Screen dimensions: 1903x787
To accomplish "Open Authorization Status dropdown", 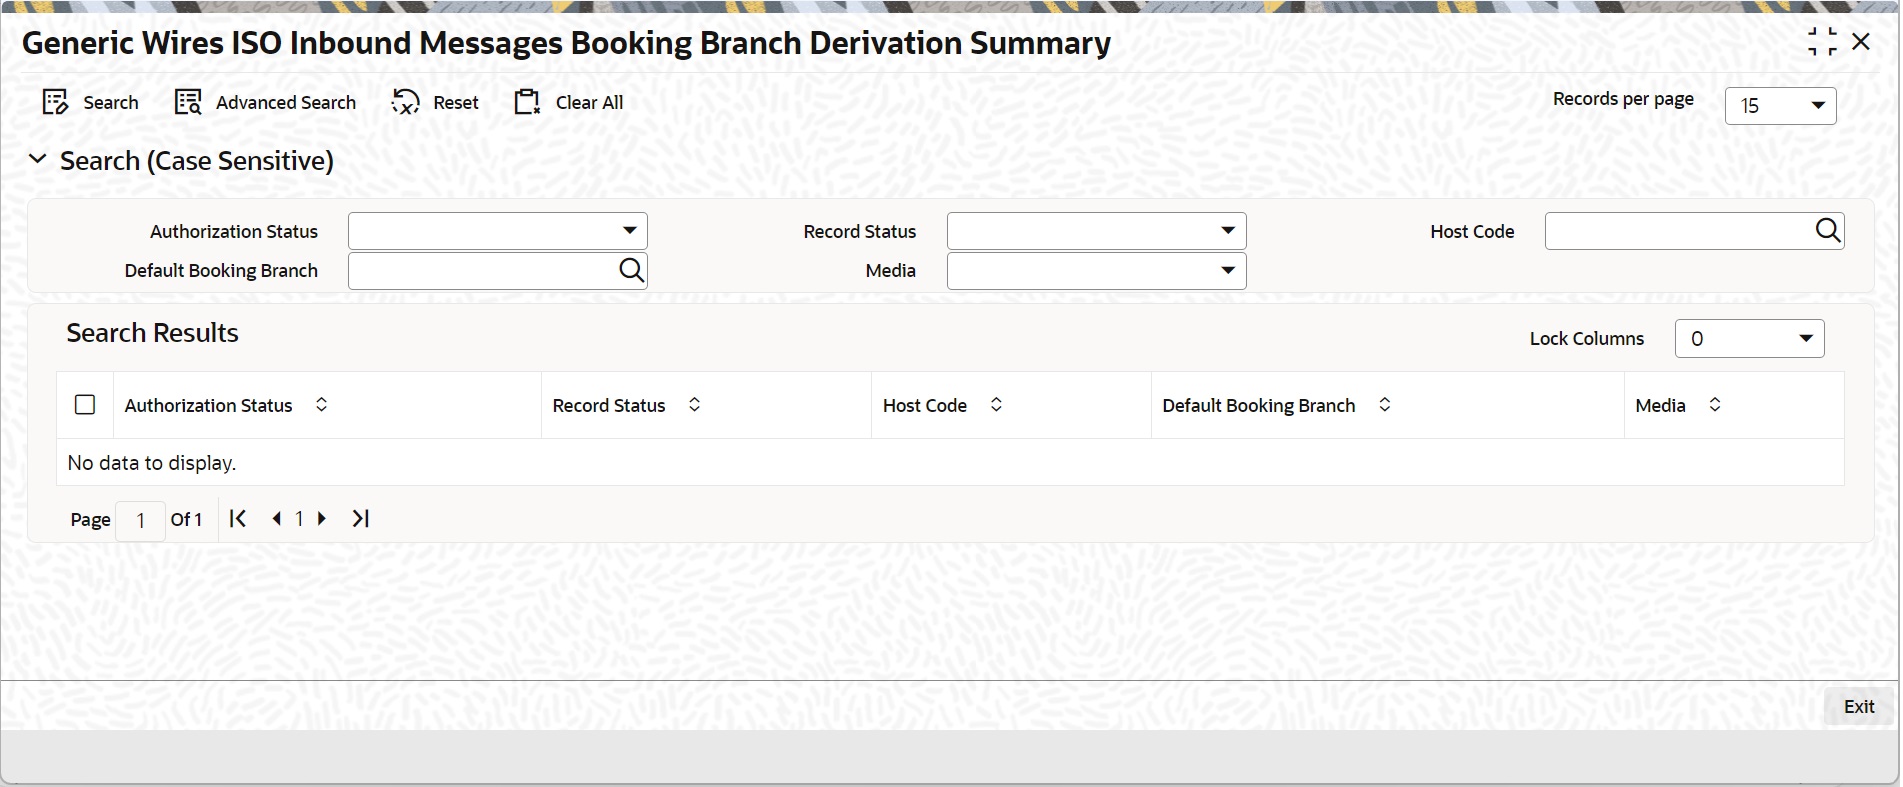I will (498, 231).
